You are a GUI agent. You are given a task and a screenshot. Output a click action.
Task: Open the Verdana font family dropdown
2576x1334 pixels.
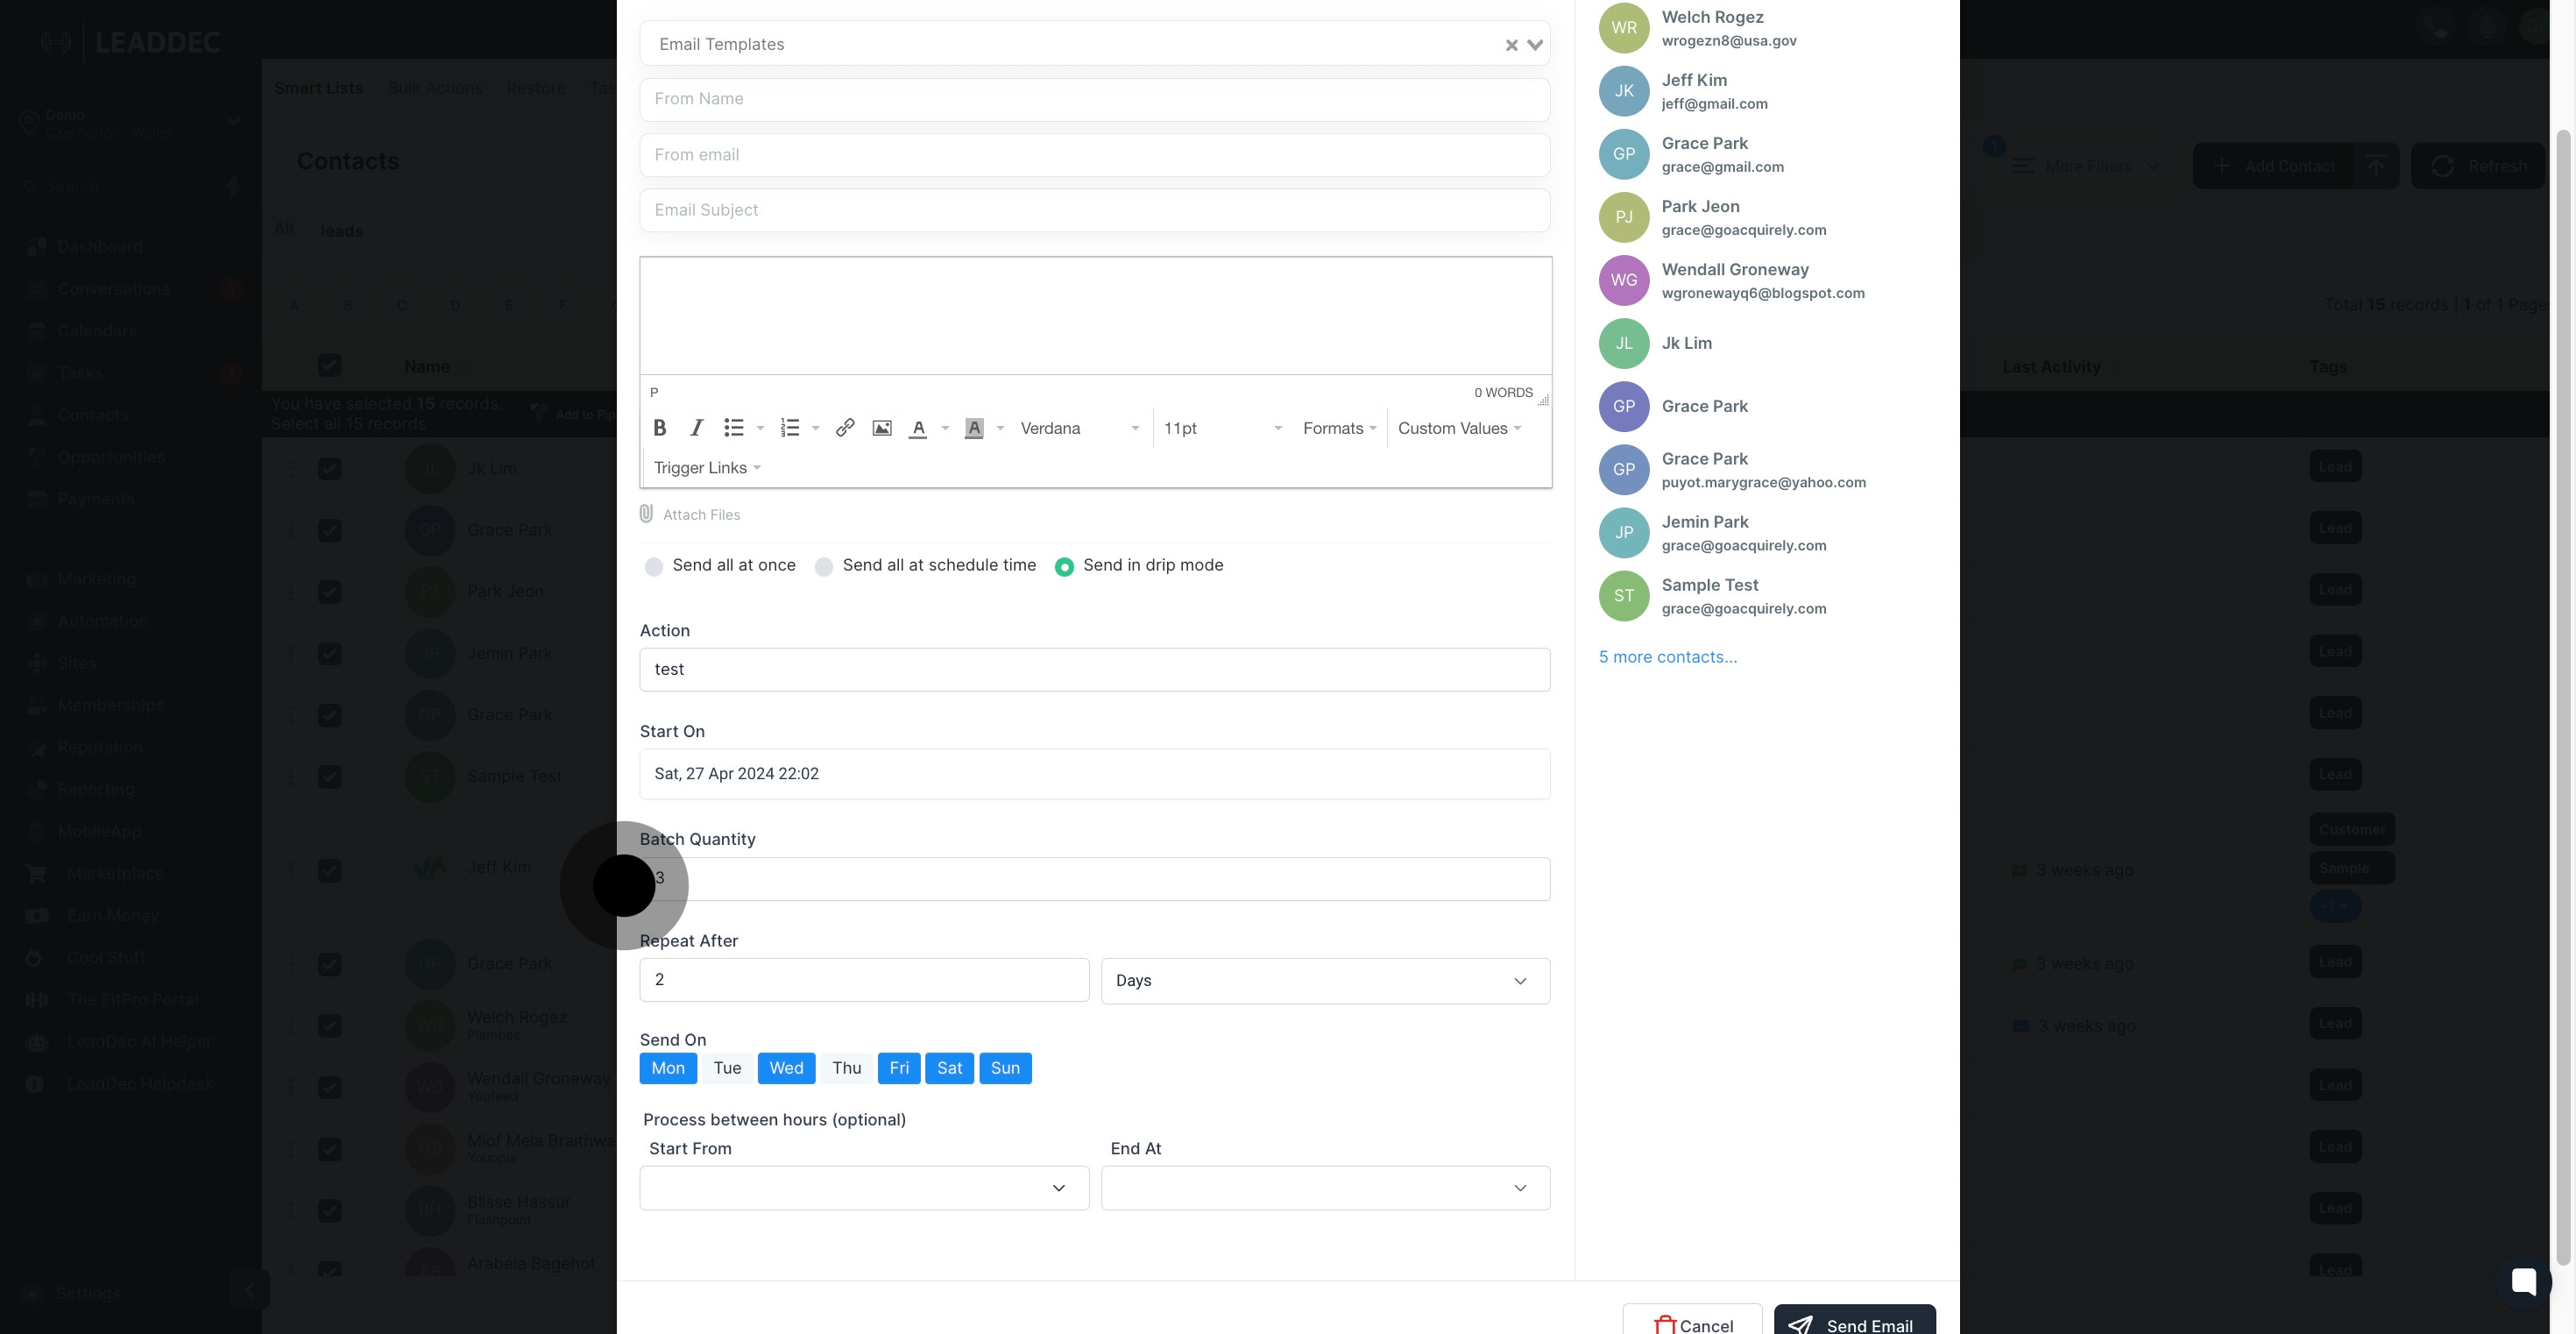tap(1080, 428)
